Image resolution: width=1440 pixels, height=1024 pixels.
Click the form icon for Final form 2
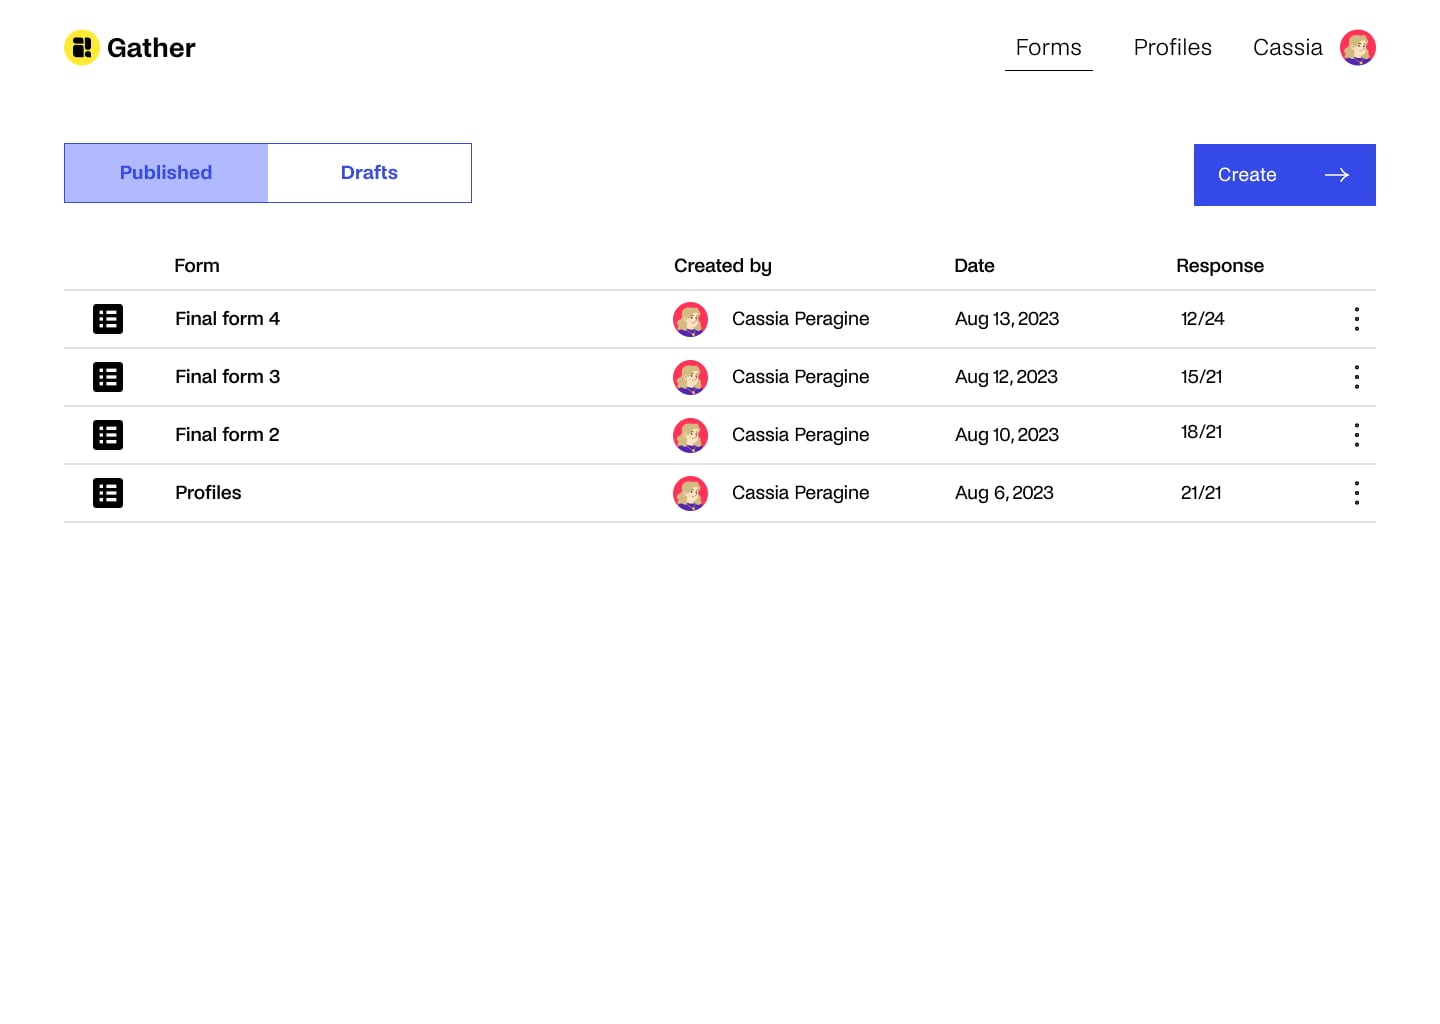[x=108, y=435]
